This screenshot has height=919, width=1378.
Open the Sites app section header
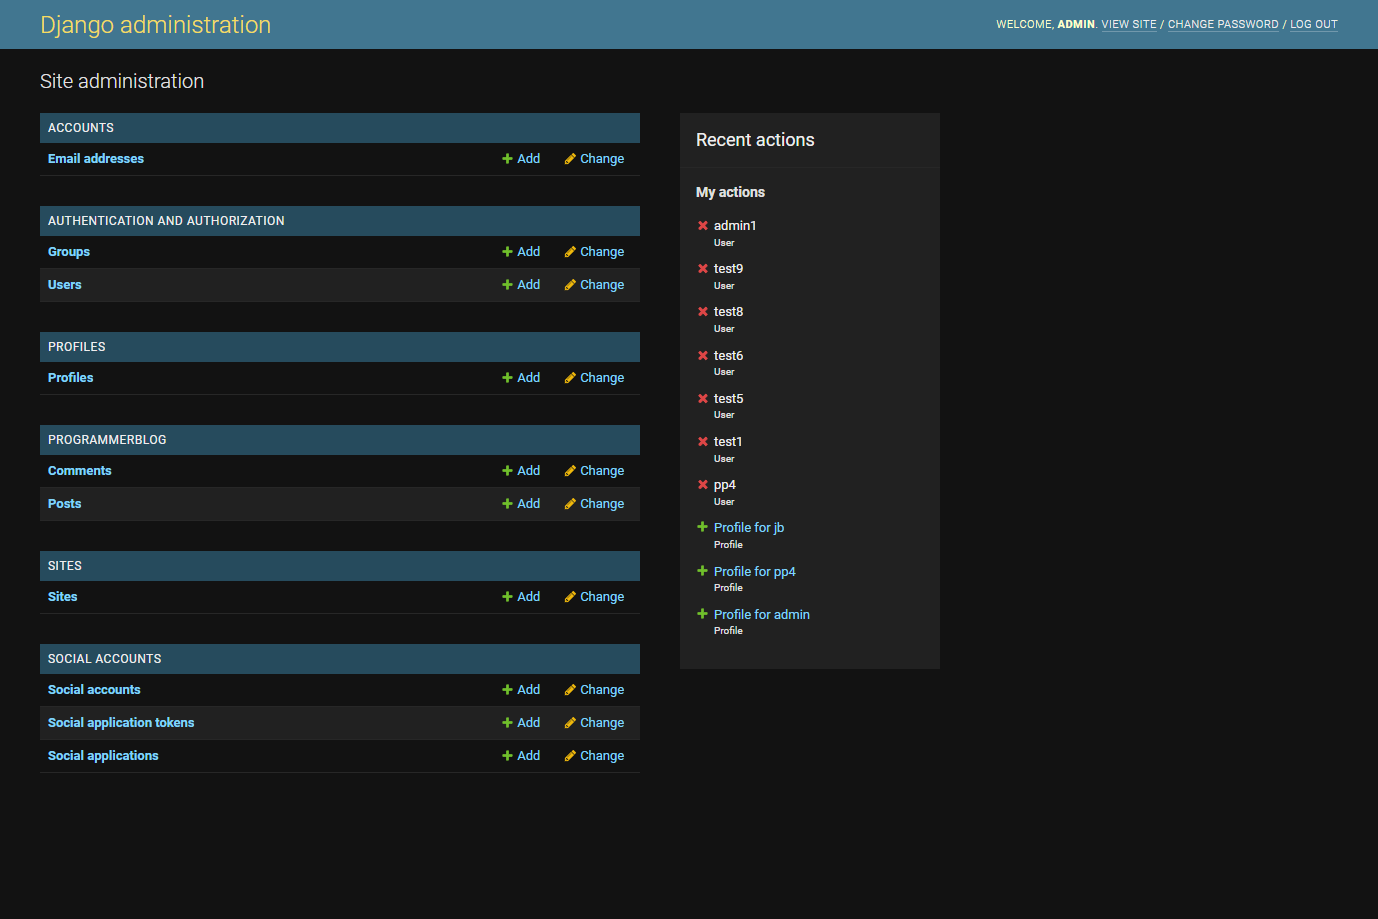coord(65,566)
